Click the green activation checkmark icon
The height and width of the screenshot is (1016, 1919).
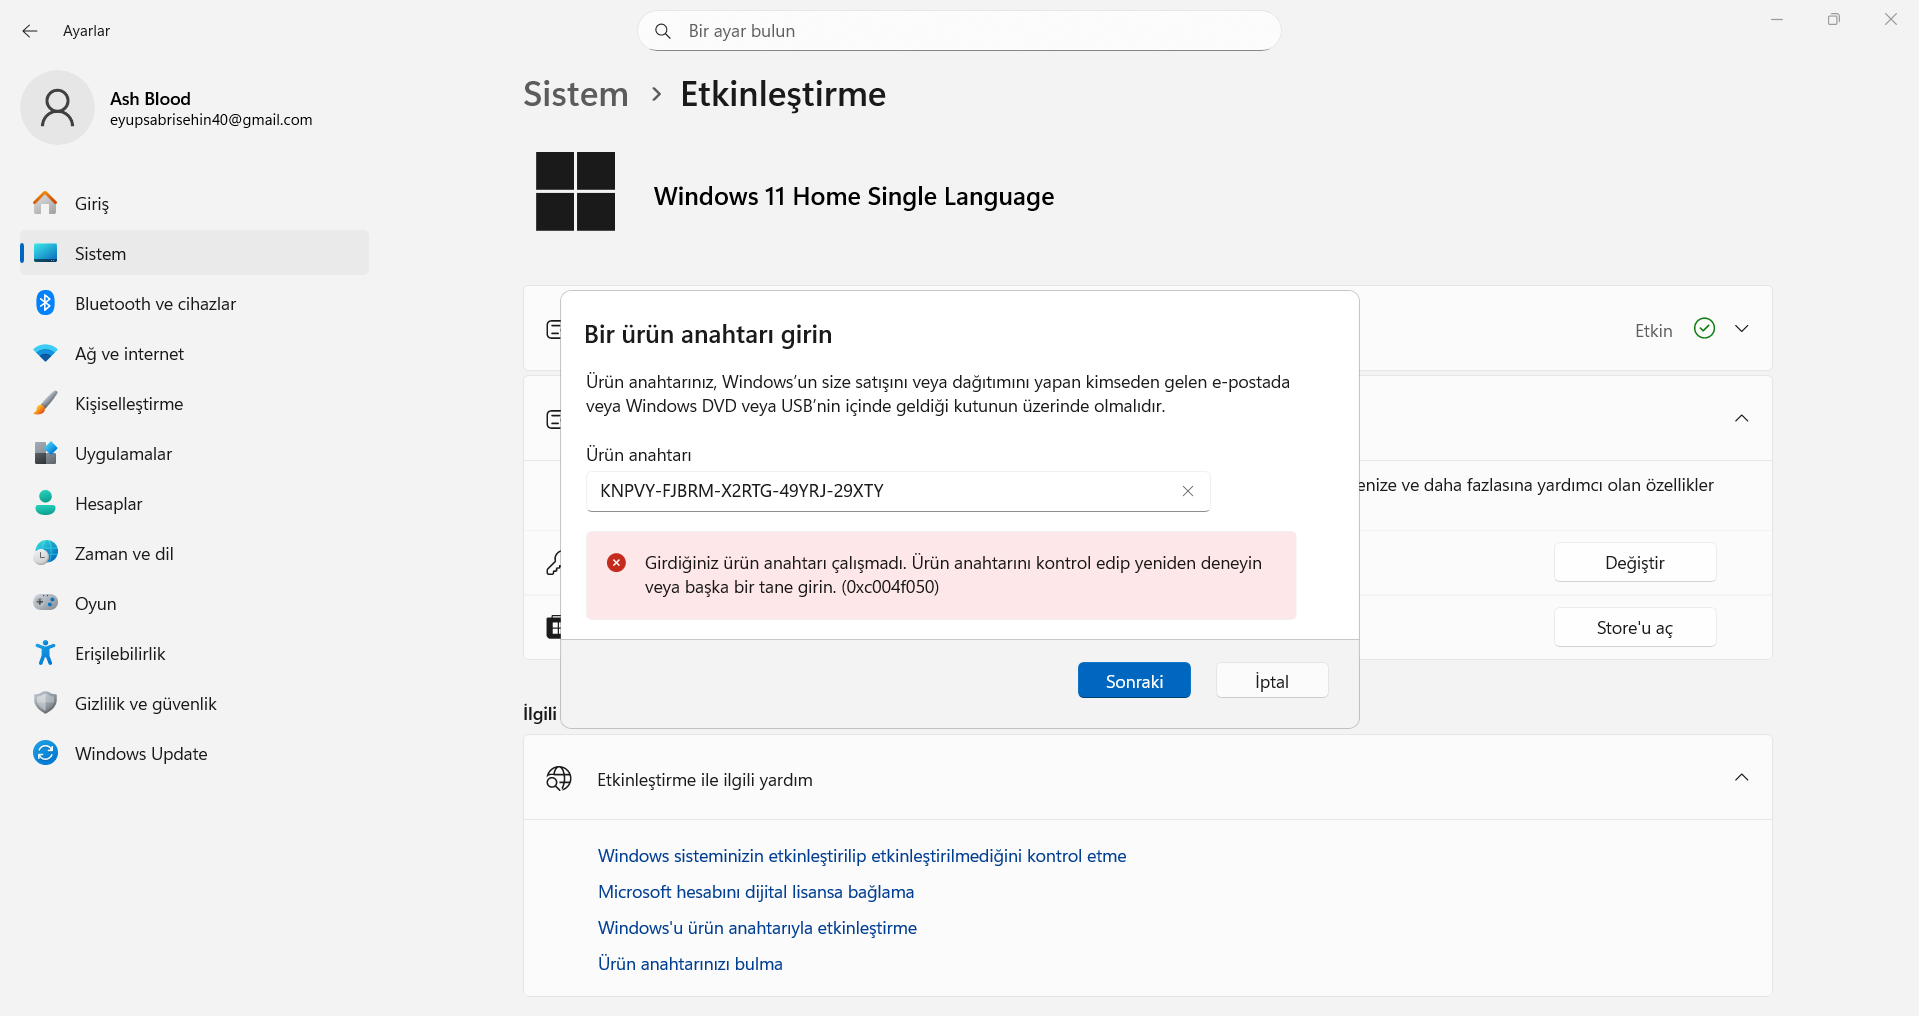[x=1705, y=329]
